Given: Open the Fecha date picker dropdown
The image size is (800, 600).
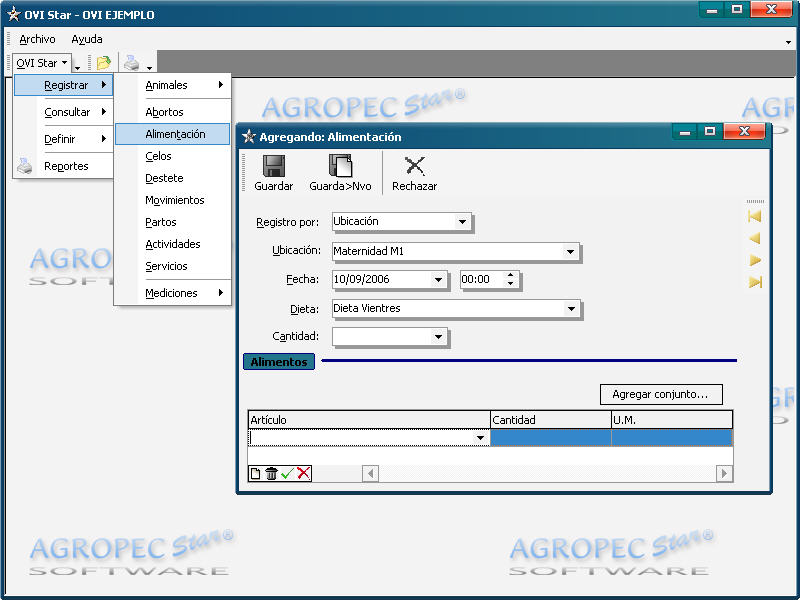Looking at the screenshot, I should point(438,280).
